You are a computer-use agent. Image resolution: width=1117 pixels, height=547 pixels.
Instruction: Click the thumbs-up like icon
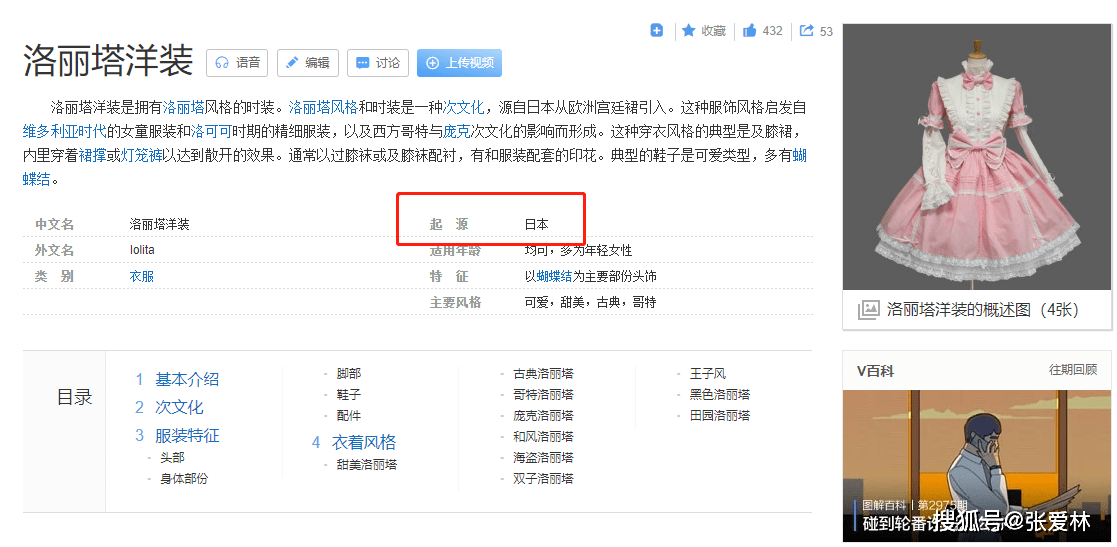750,31
